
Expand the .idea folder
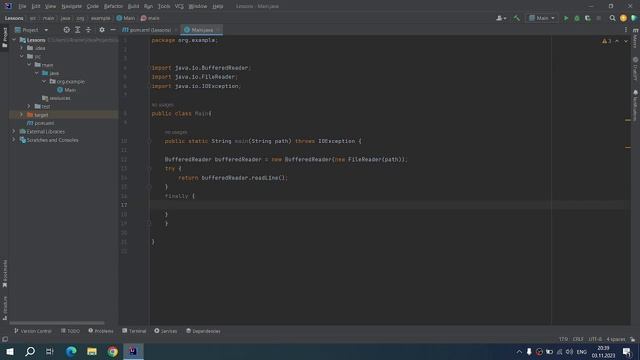point(22,48)
